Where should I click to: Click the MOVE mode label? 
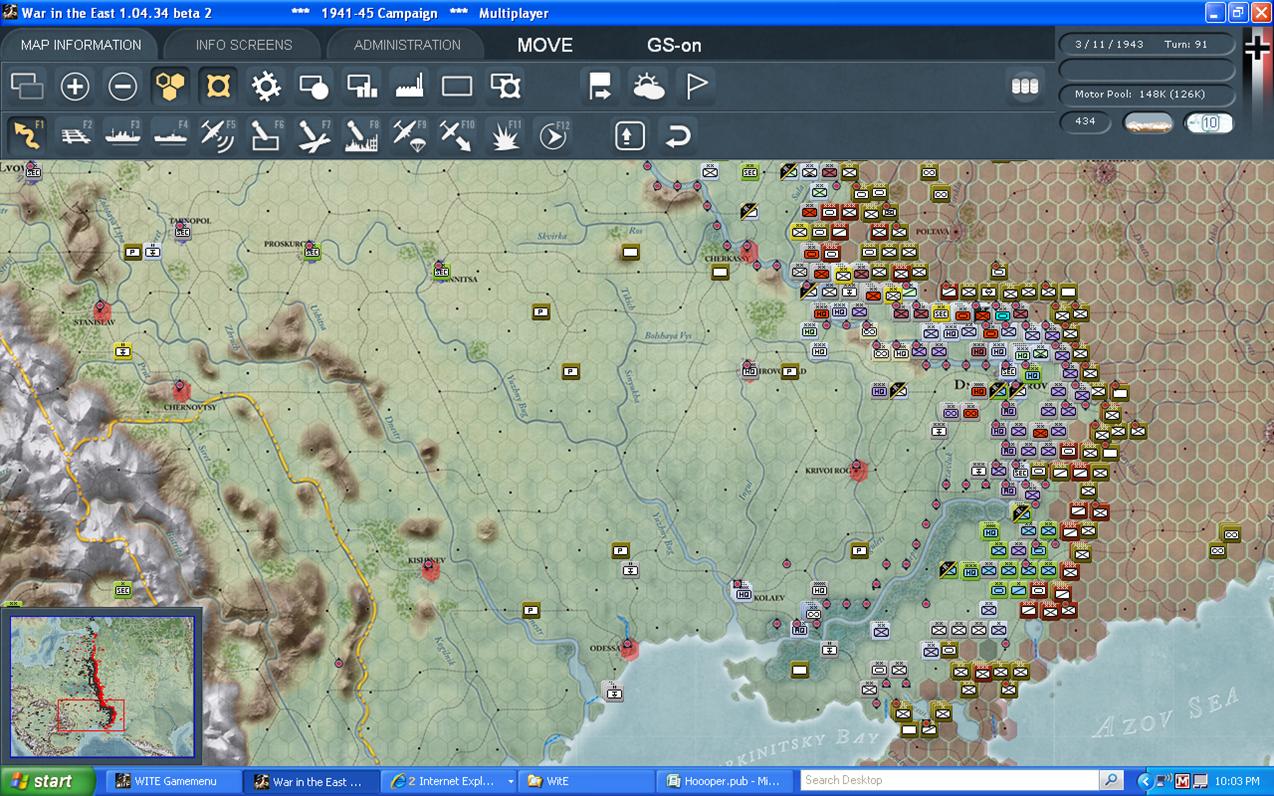click(545, 45)
